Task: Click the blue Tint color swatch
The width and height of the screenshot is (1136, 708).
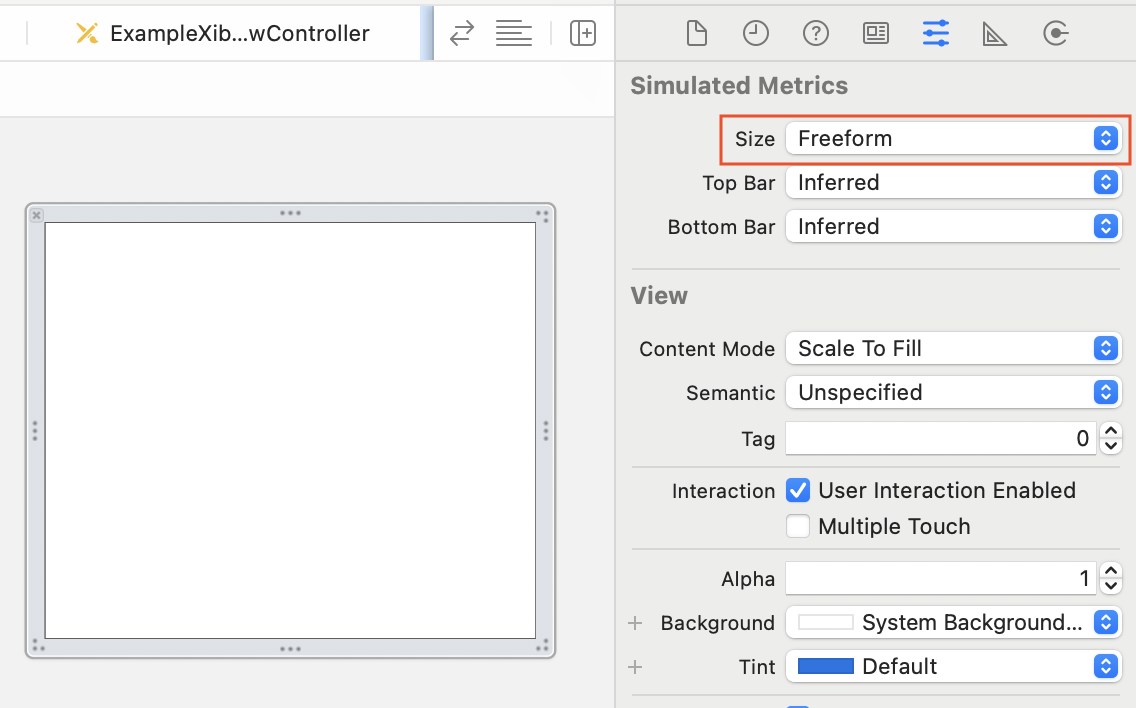Action: (x=825, y=667)
